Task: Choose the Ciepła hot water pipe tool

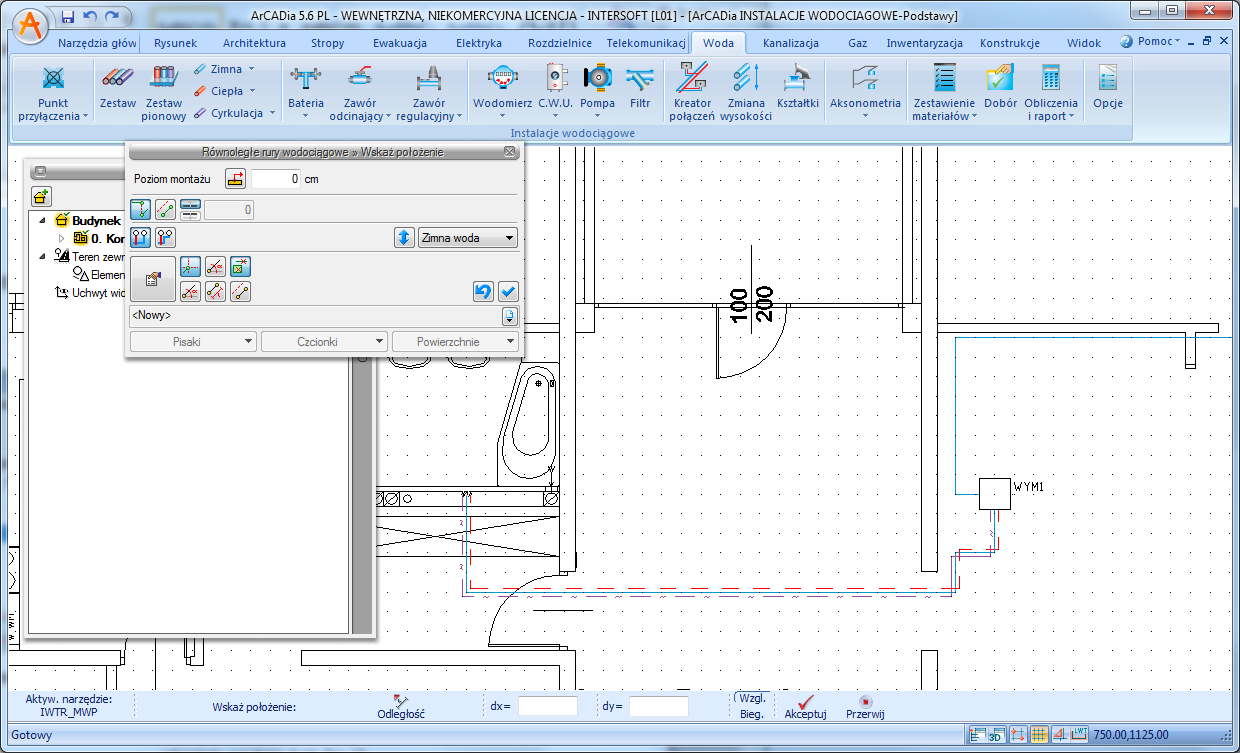Action: tap(224, 91)
